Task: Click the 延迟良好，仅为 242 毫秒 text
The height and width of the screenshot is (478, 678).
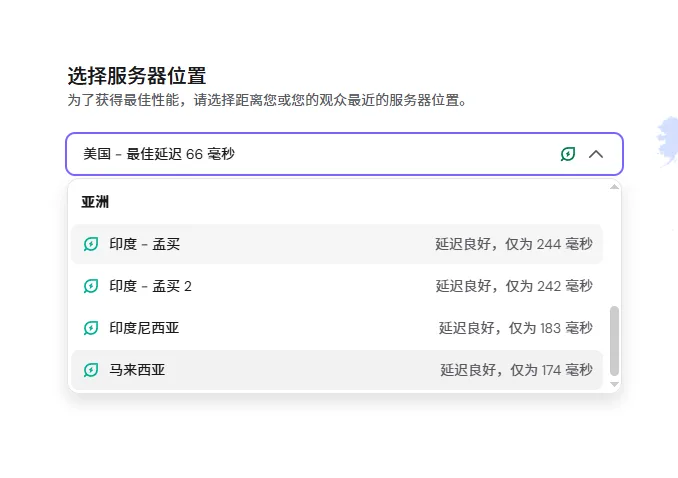Action: 514,286
